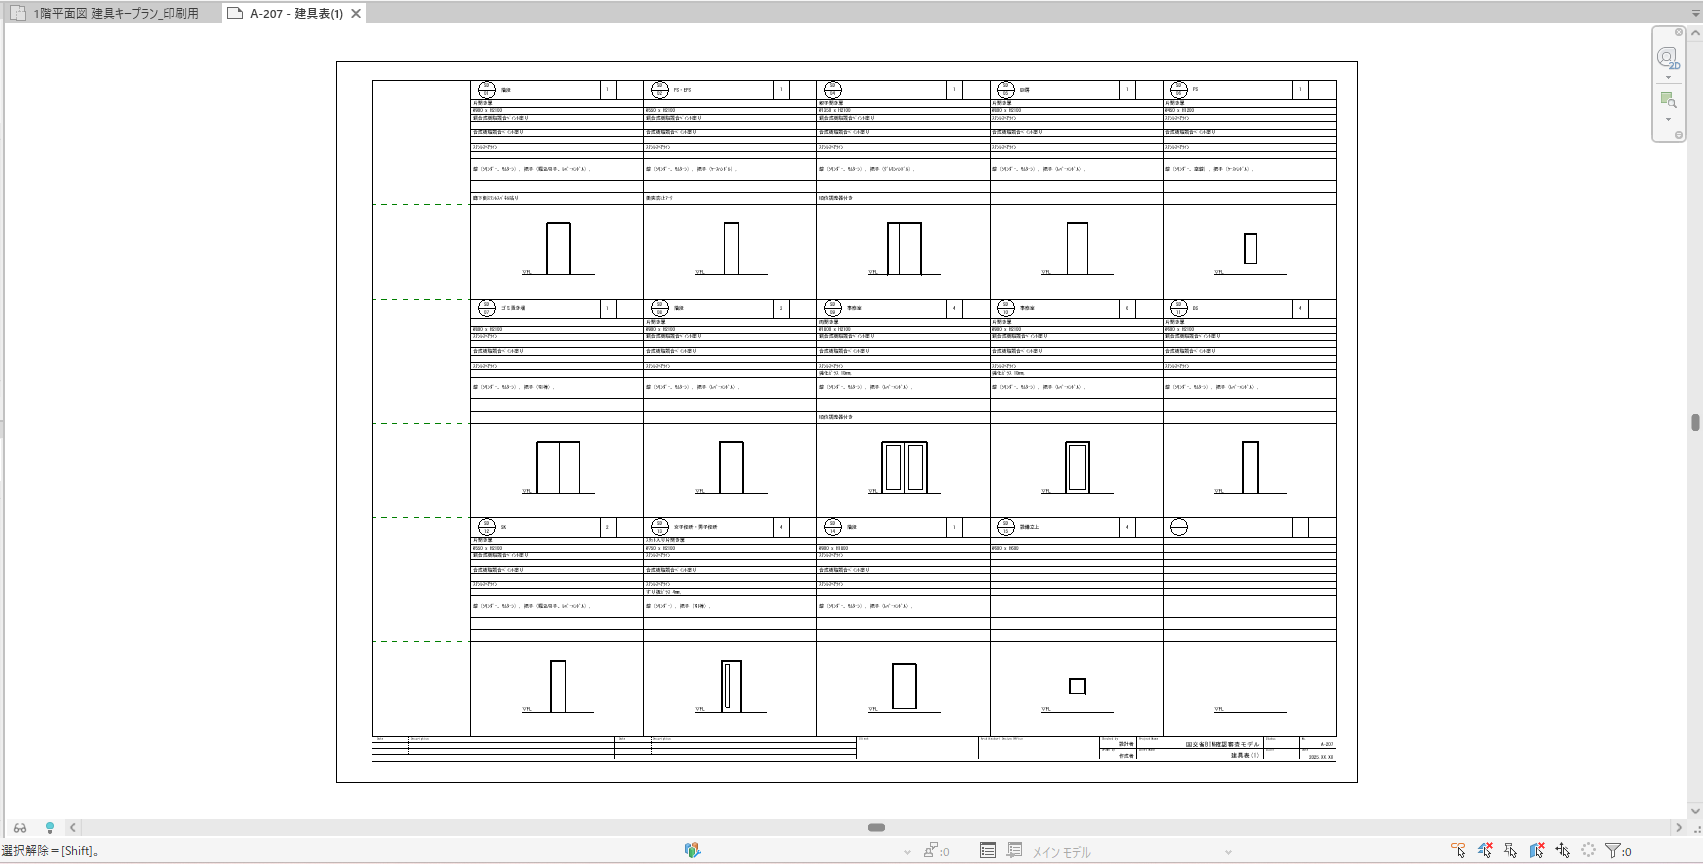Switch to 1階平面図 建具キープラン_印刷用 tab
This screenshot has width=1703, height=864.
[115, 14]
